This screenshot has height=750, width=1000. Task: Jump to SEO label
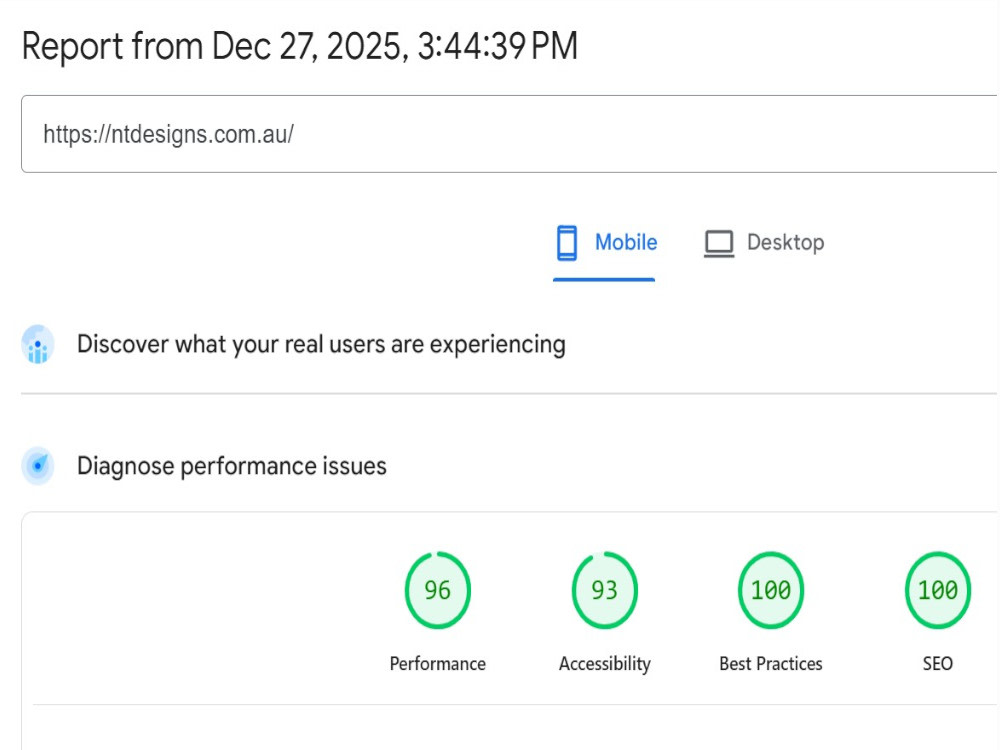pos(938,664)
